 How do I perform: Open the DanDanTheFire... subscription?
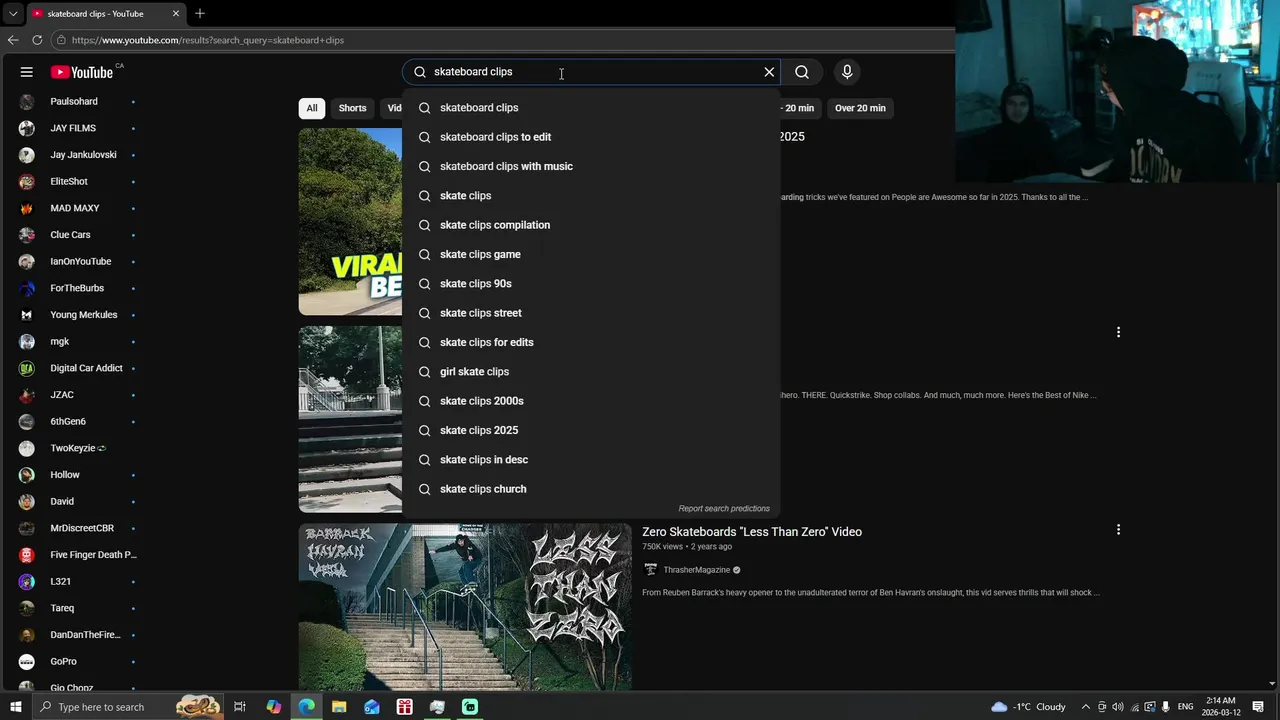(x=80, y=635)
